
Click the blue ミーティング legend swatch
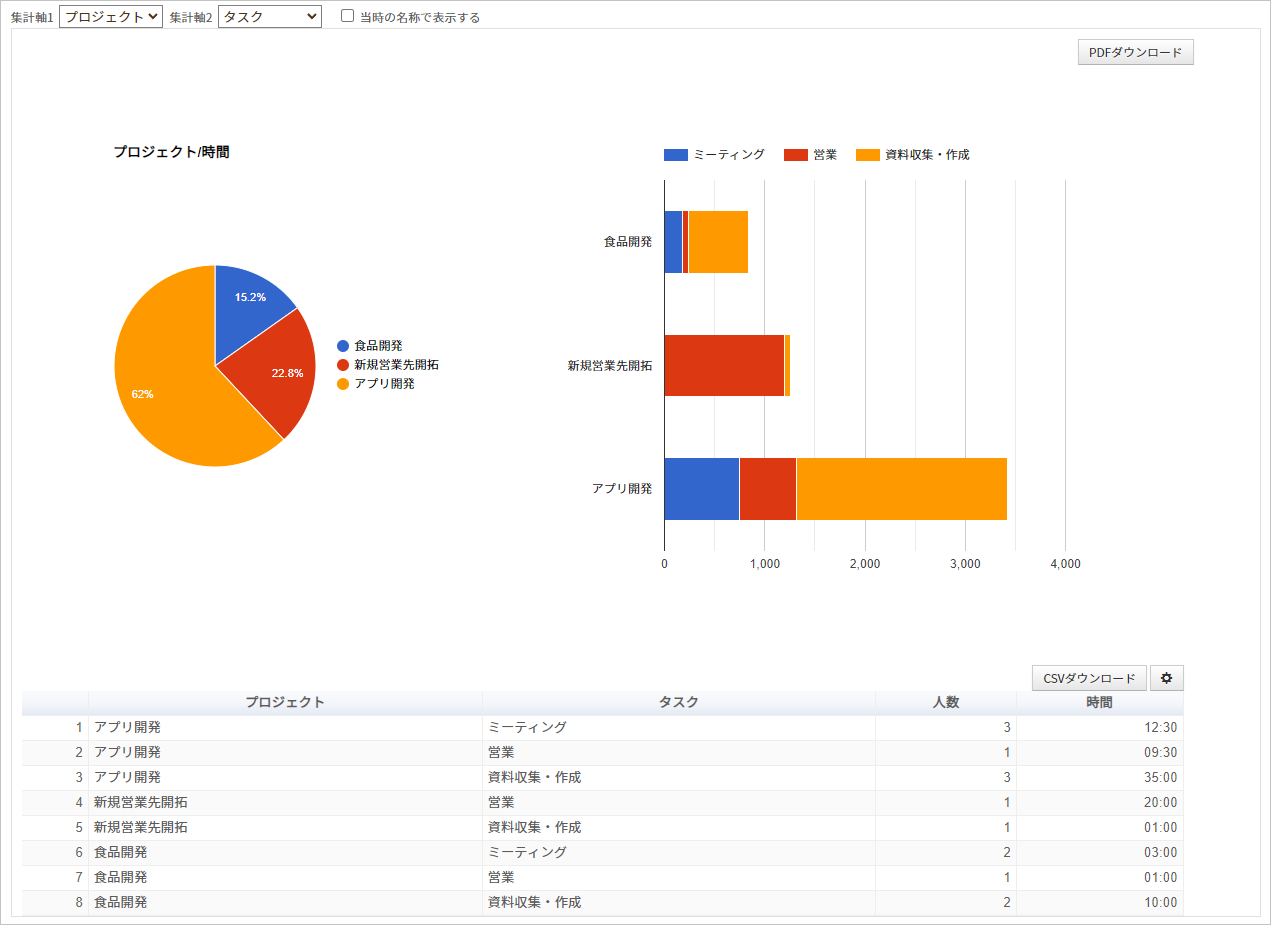(x=676, y=155)
